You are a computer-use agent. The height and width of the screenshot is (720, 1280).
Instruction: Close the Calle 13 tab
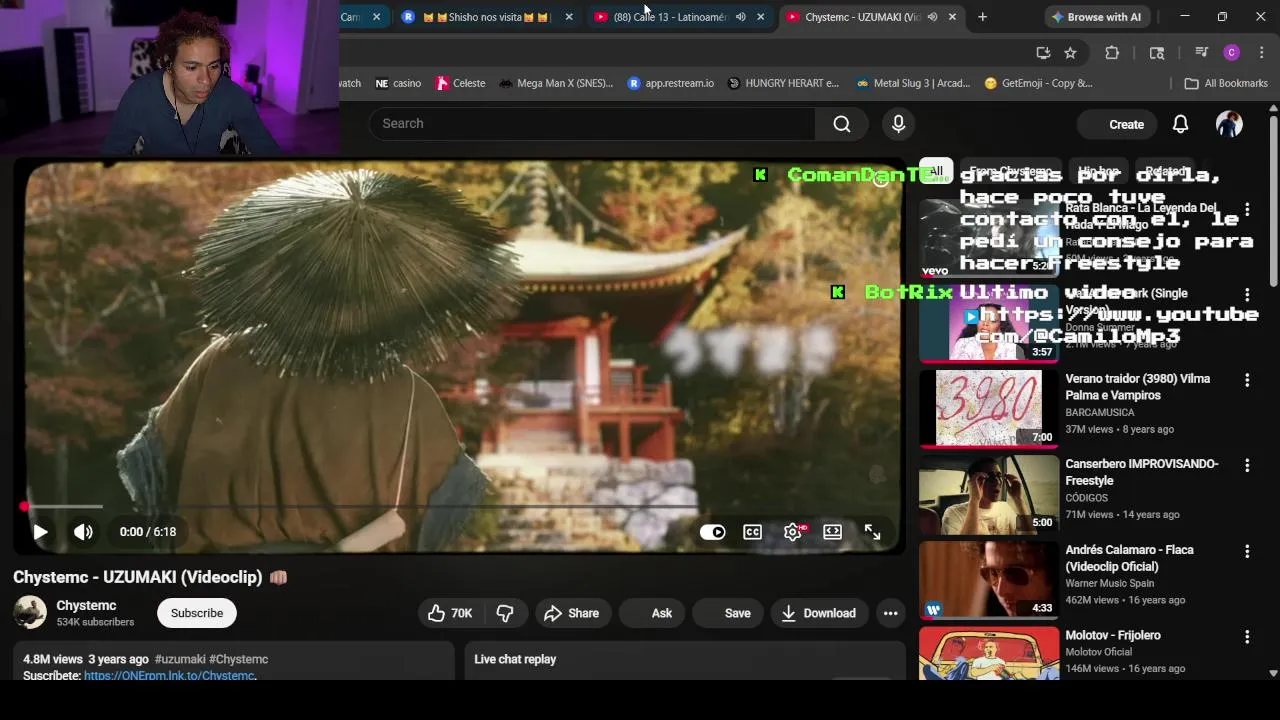760,17
